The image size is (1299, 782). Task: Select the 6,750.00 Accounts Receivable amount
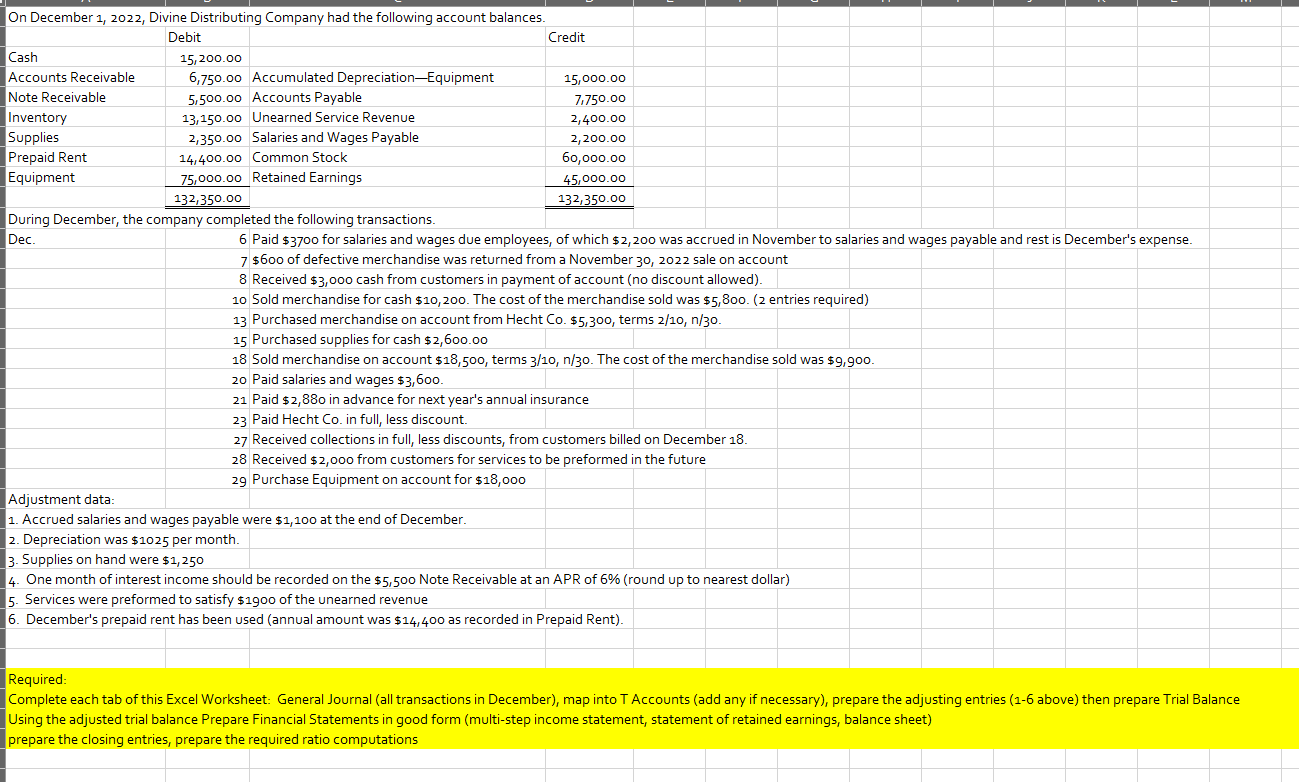(x=217, y=77)
